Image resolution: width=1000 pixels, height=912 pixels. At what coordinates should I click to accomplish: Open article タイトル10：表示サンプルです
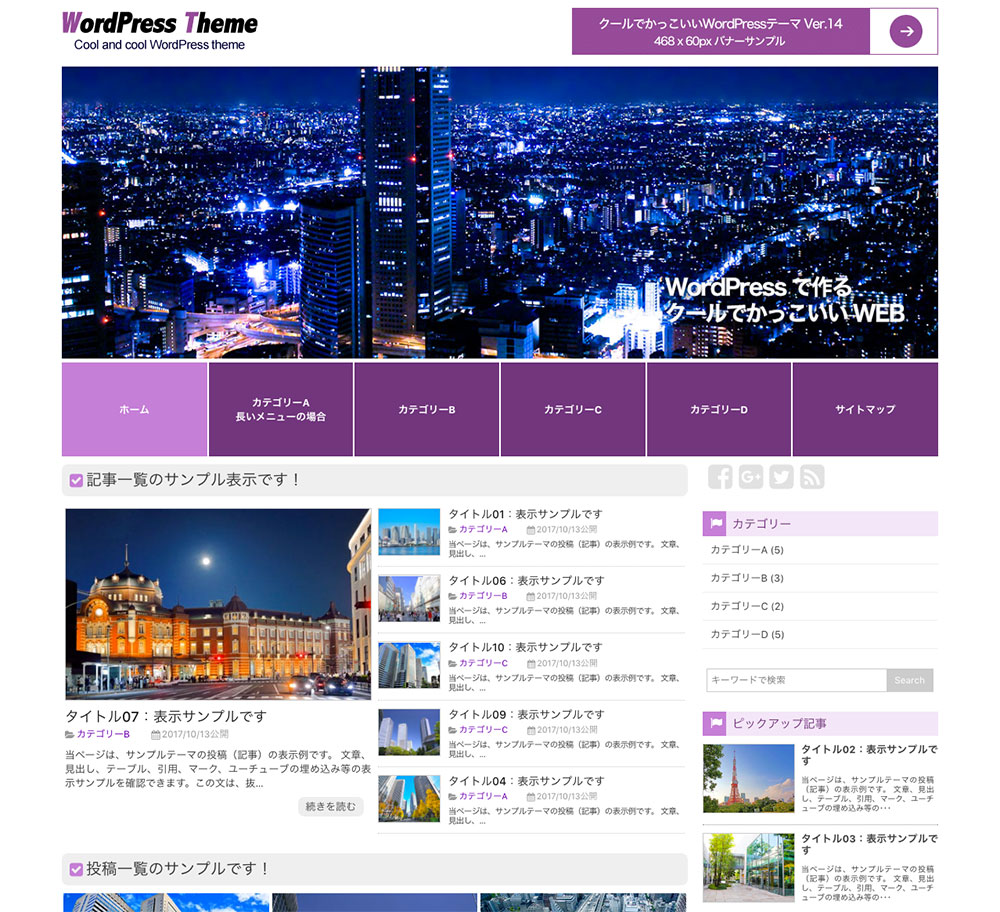point(526,647)
